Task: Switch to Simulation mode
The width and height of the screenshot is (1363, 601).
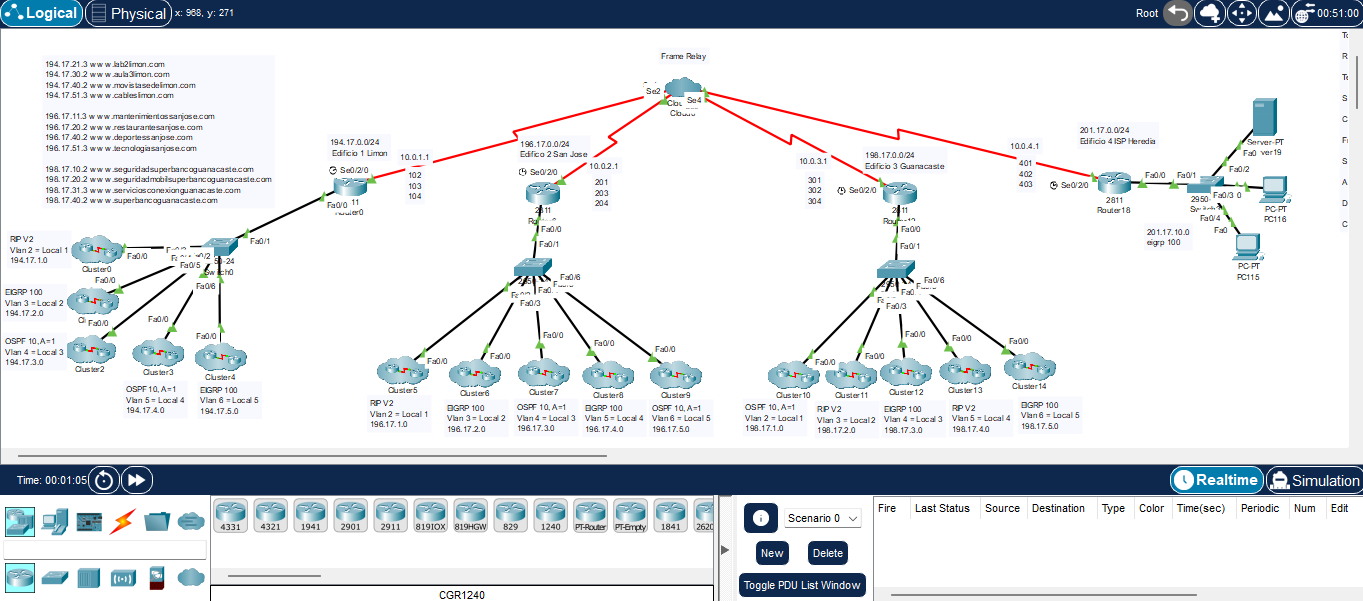Action: (x=1314, y=480)
